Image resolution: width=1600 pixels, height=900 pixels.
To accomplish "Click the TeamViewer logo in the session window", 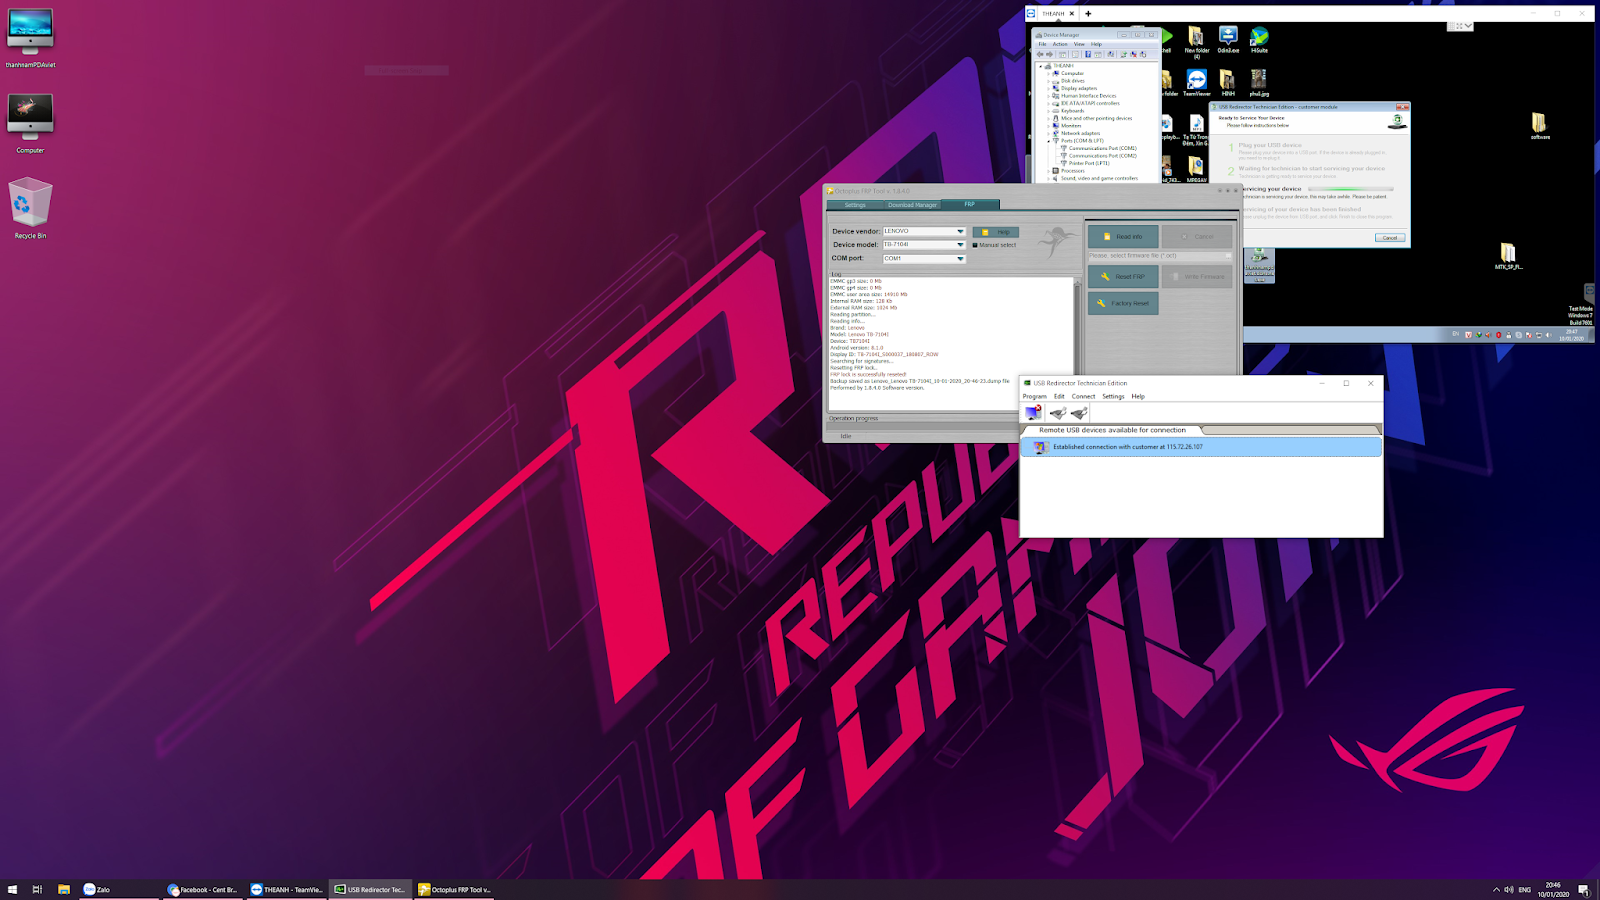I will pyautogui.click(x=1031, y=13).
